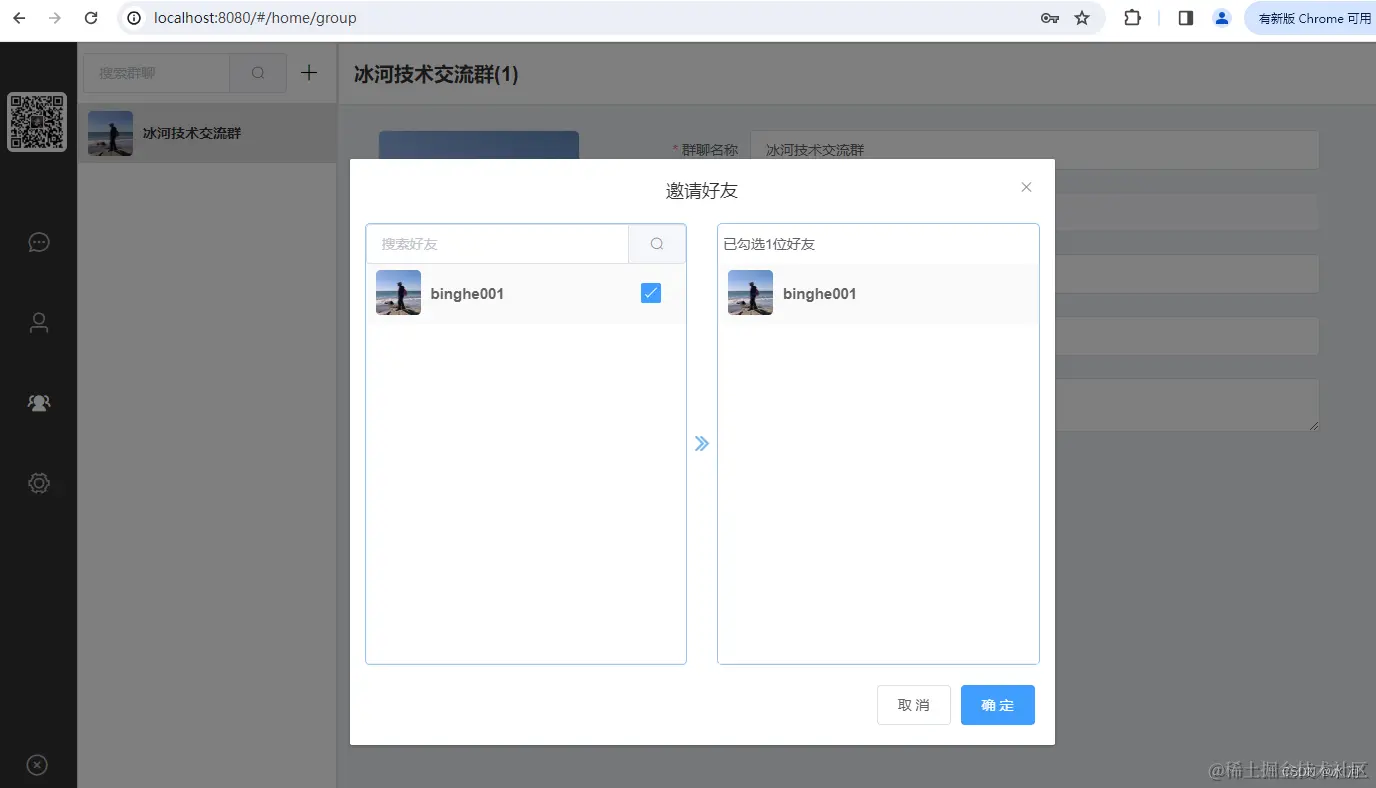Screen dimensions: 1376x788
Task: Bookmark the page with the star icon
Action: (1084, 17)
